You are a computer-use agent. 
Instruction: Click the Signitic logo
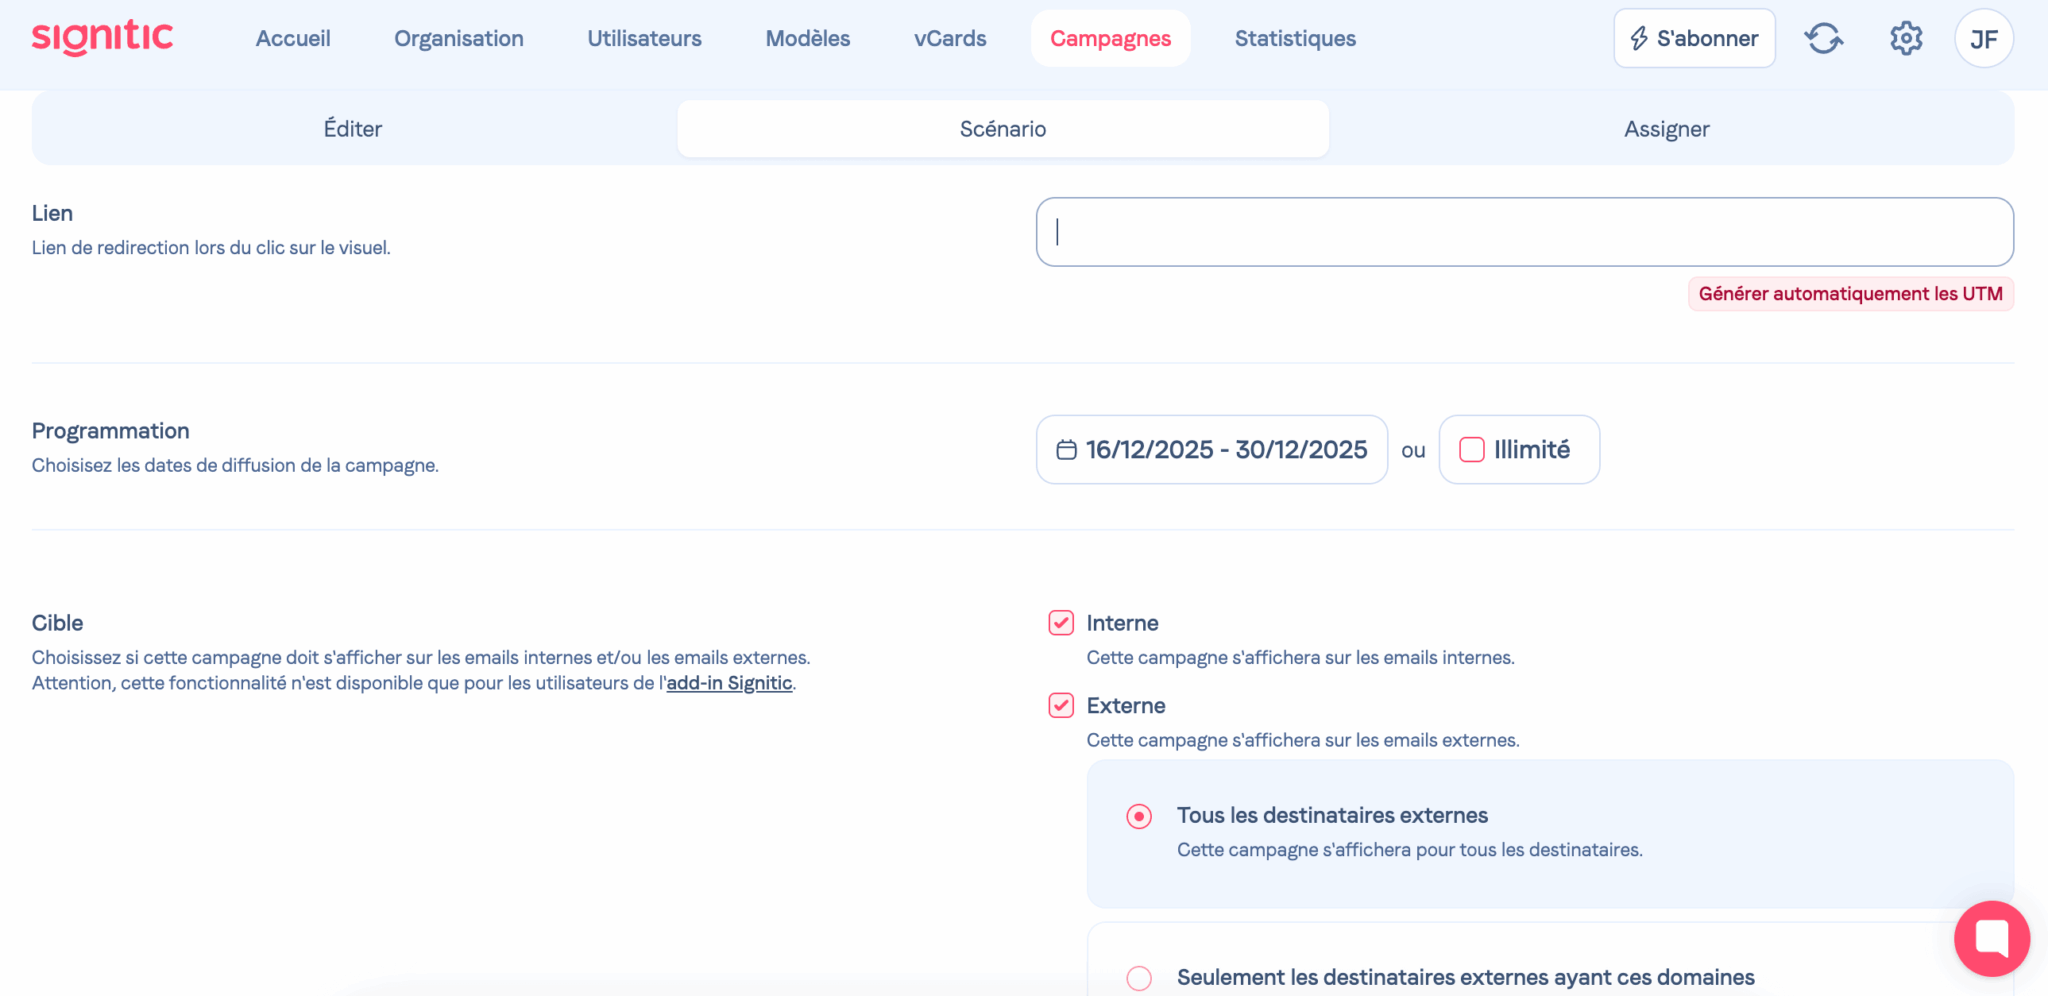(102, 38)
